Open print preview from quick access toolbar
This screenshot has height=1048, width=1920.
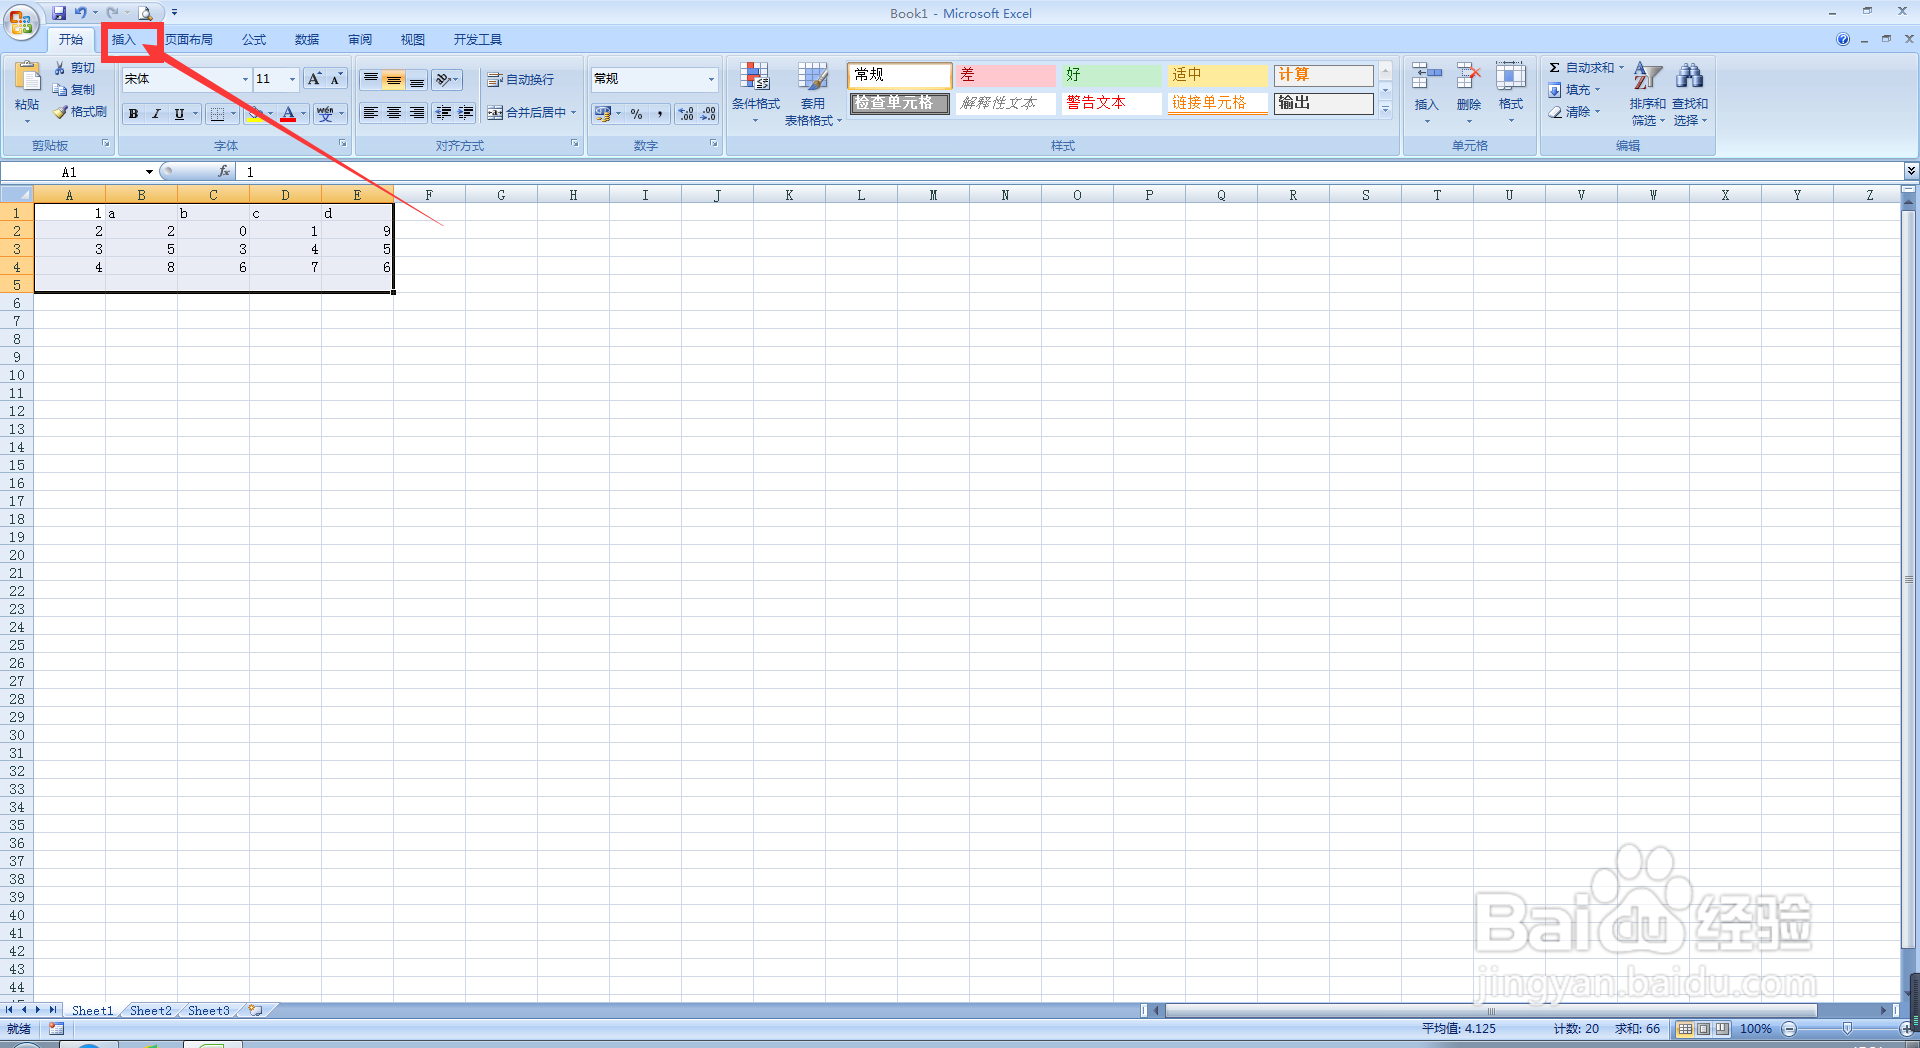(146, 13)
